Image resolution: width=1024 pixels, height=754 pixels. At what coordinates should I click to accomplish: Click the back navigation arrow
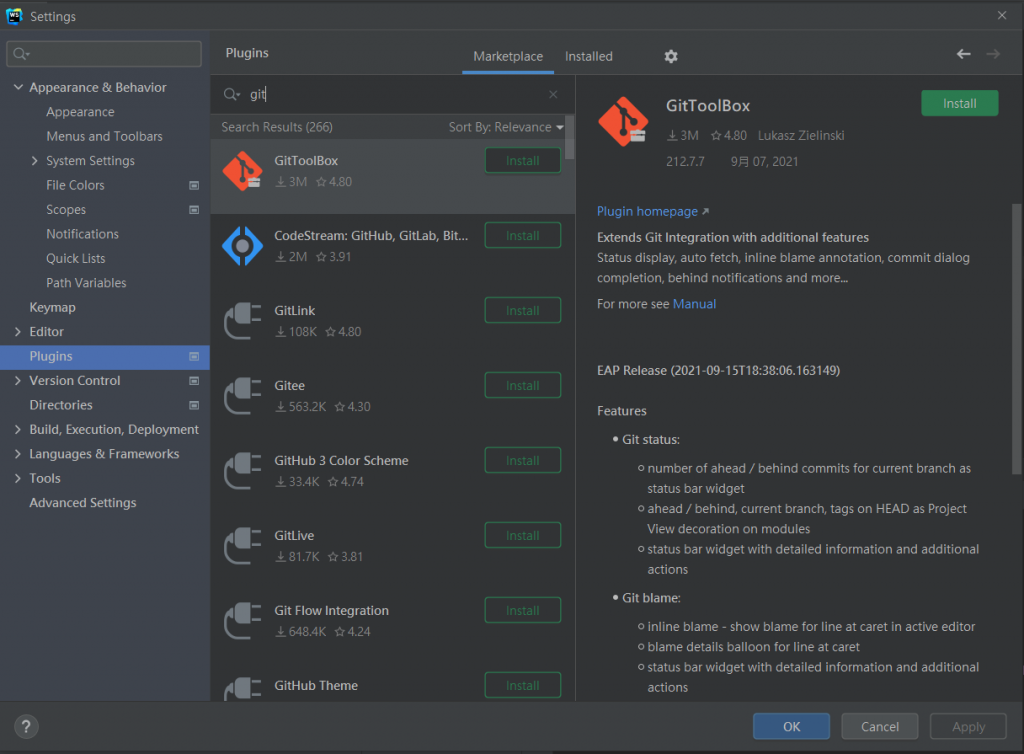point(963,54)
